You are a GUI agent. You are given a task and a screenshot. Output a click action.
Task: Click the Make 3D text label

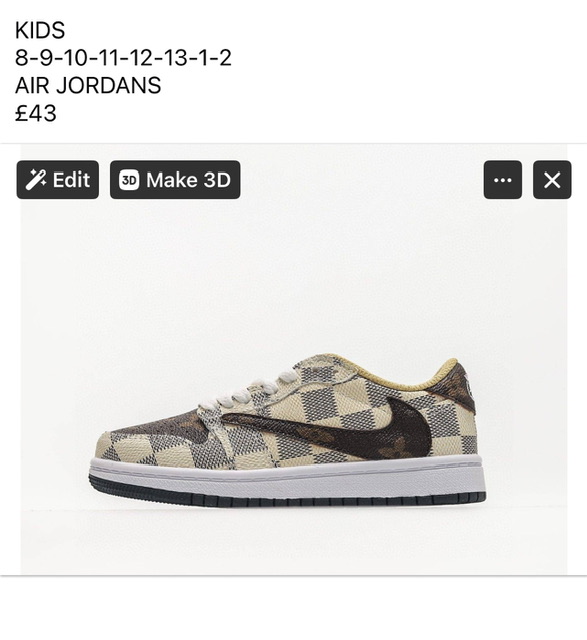(x=189, y=180)
